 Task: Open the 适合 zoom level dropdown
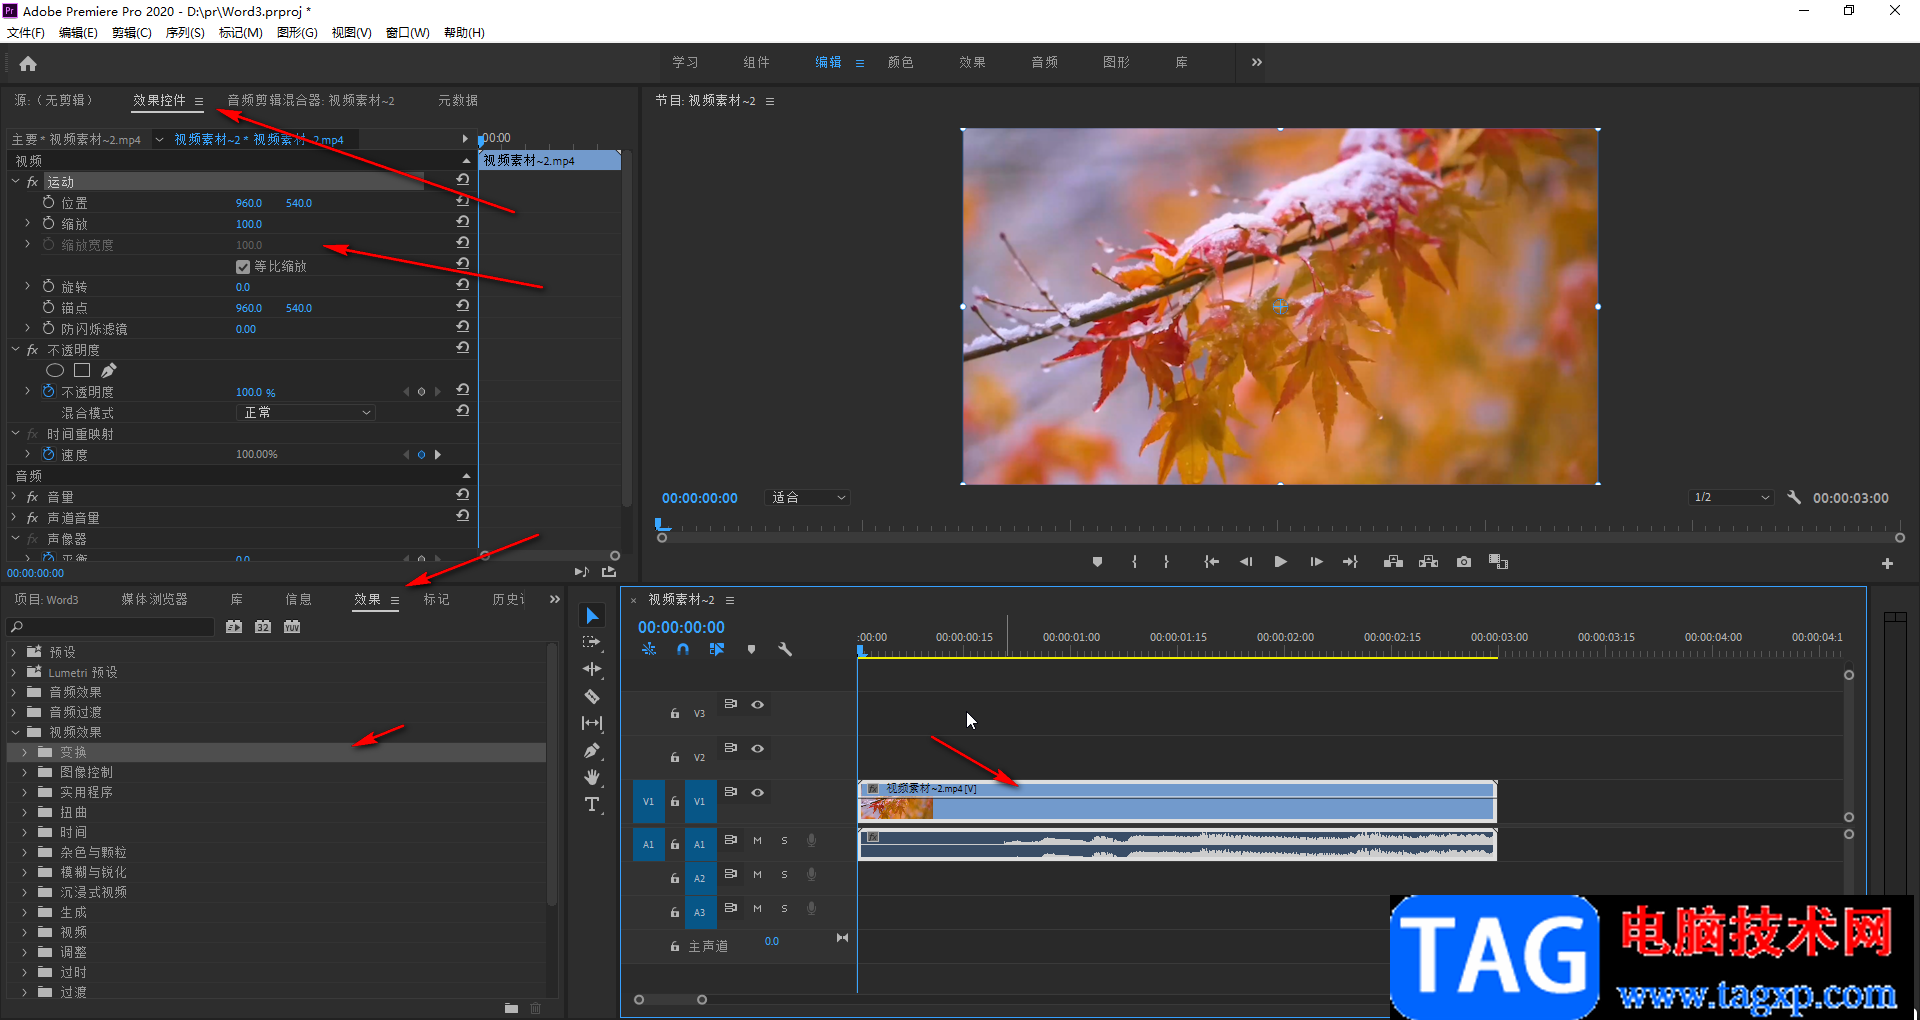(808, 498)
